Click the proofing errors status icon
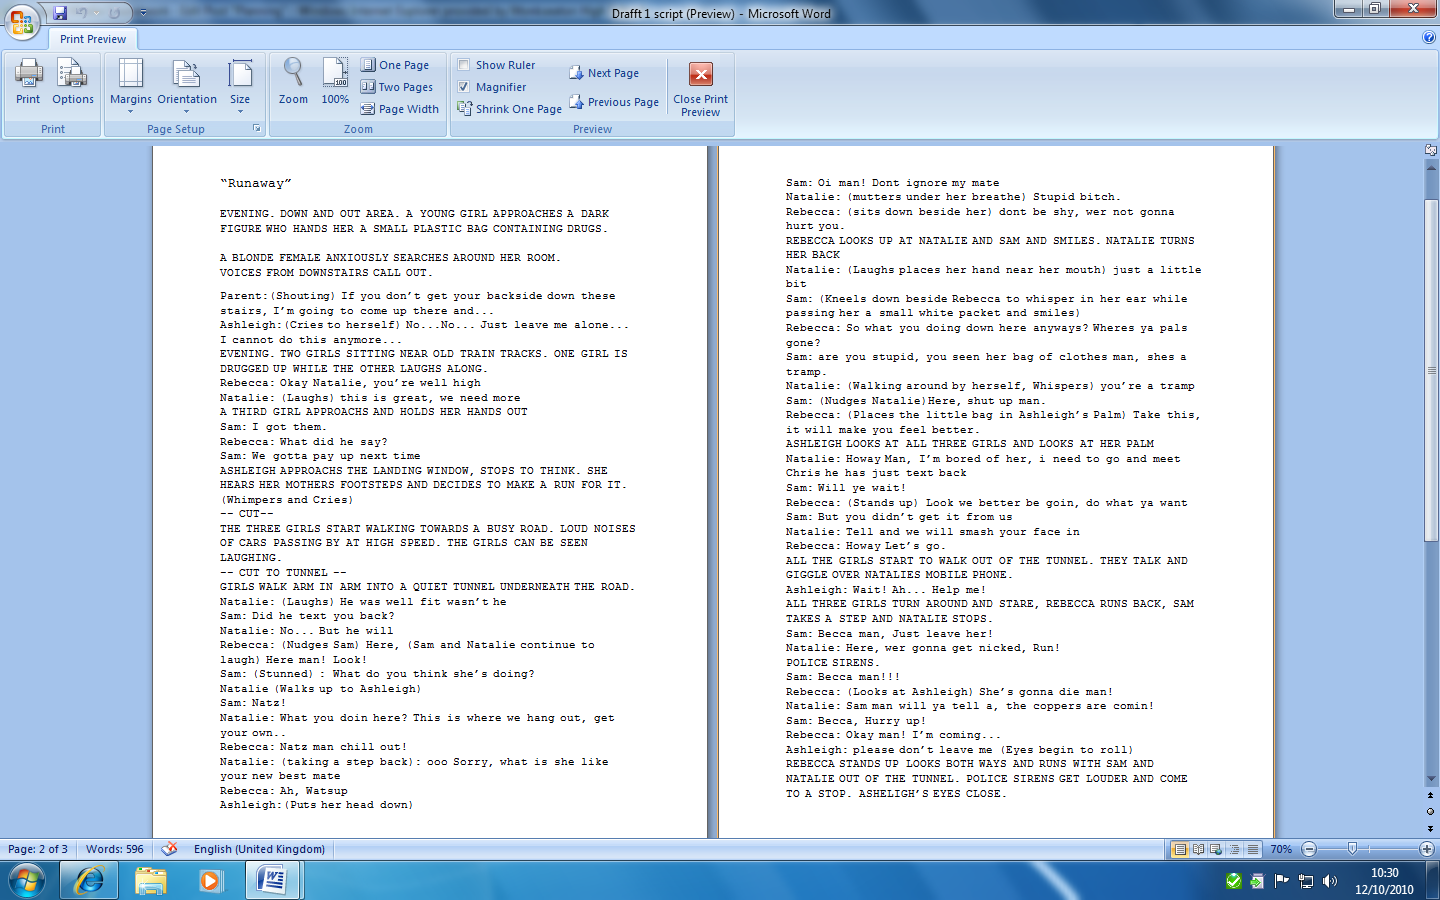 point(170,849)
